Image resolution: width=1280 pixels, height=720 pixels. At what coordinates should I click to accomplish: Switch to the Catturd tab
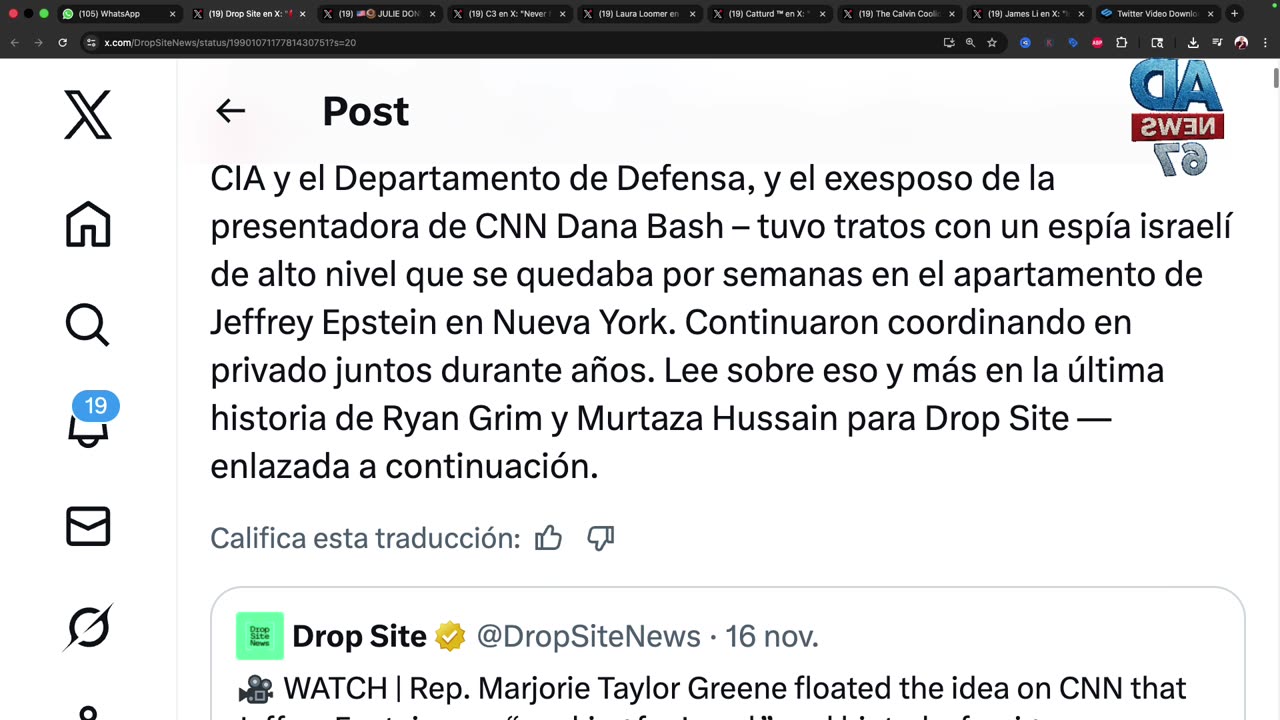coord(770,14)
